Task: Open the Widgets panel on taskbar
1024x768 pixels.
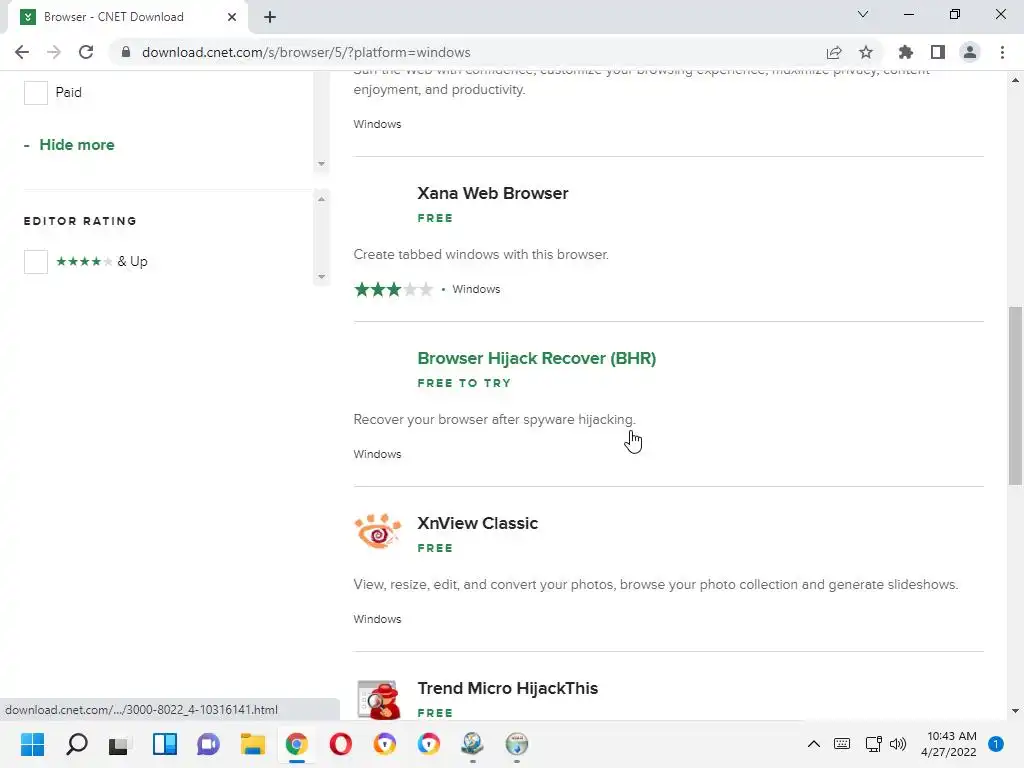Action: click(165, 744)
